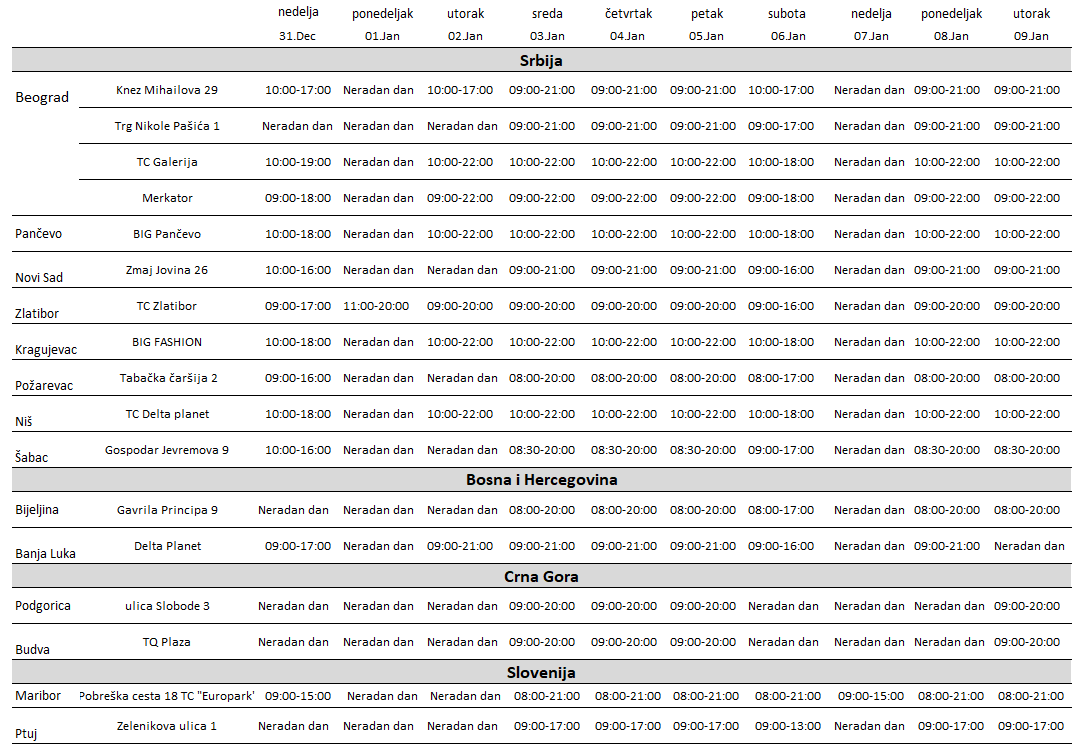Select the Gavrila Principa 9 address
Screen dimensions: 1091x756
(167, 510)
